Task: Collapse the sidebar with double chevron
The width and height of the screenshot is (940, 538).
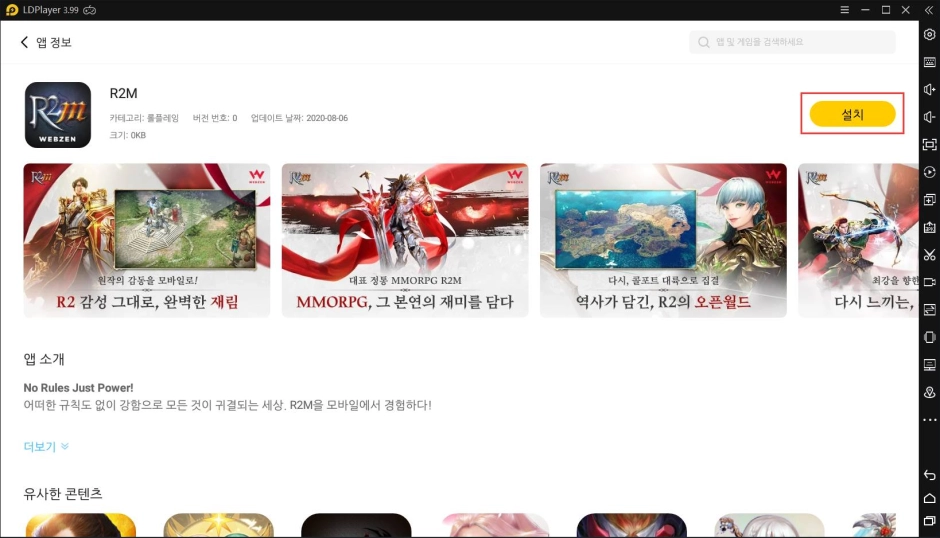Action: (x=929, y=10)
